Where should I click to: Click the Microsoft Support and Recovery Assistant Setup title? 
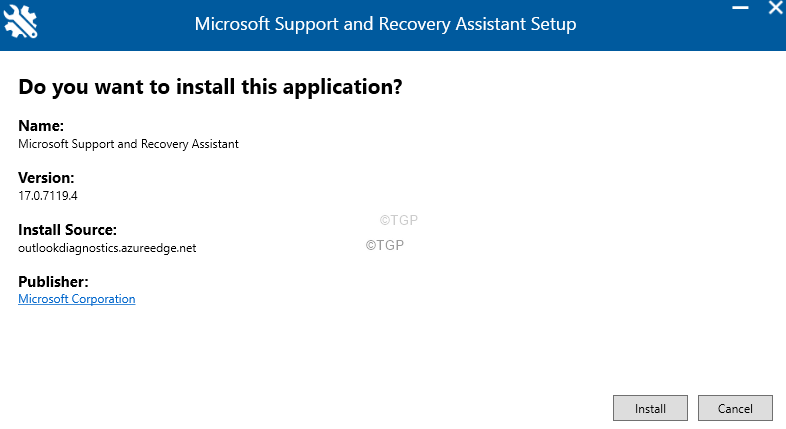point(385,24)
